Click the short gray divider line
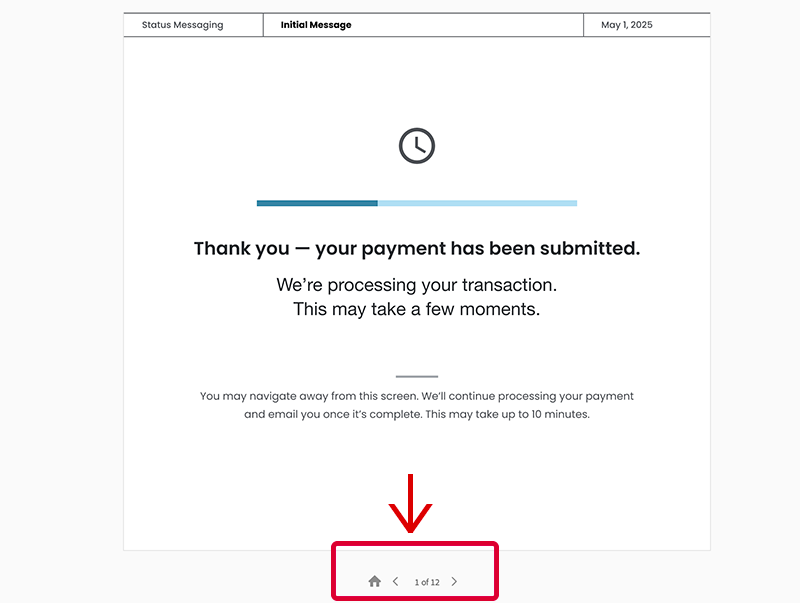This screenshot has width=800, height=603. click(x=417, y=376)
